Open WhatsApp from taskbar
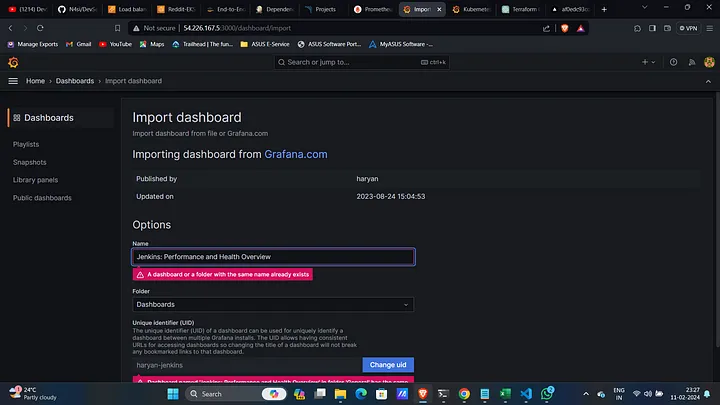The height and width of the screenshot is (405, 720). pos(547,394)
